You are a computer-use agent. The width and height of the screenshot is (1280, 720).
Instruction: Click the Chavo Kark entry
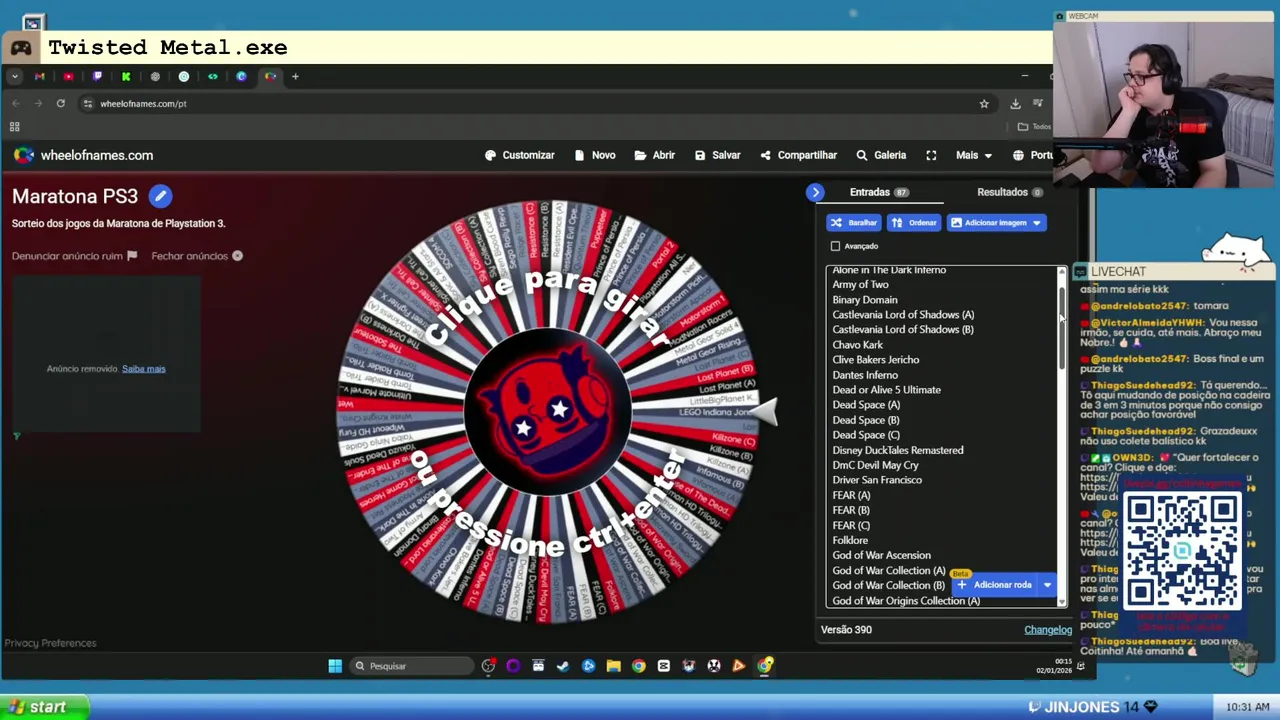(x=857, y=345)
